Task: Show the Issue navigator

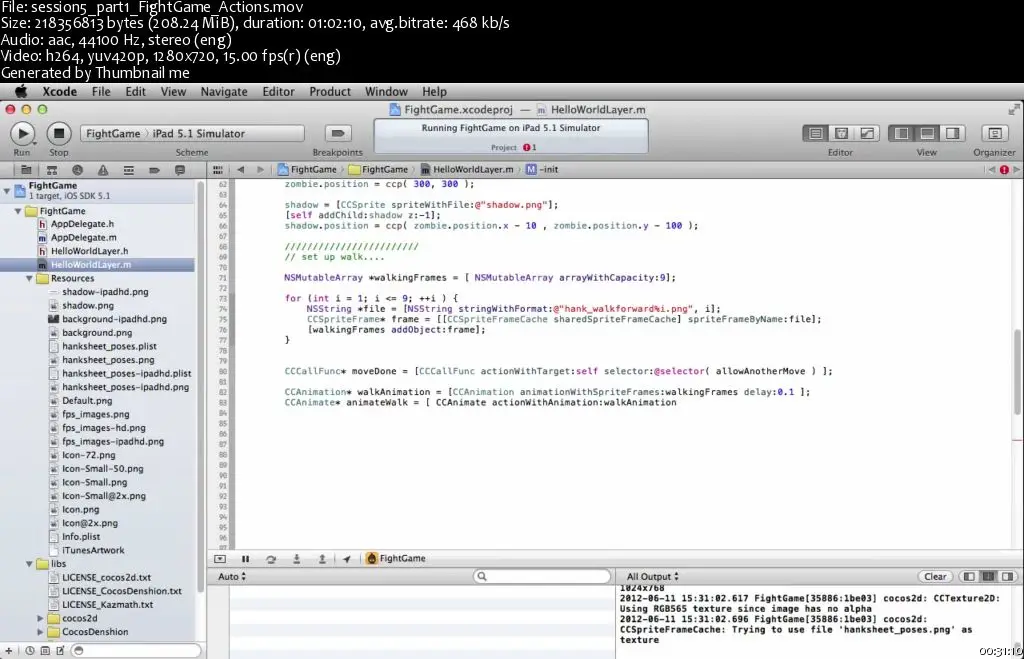Action: [103, 170]
